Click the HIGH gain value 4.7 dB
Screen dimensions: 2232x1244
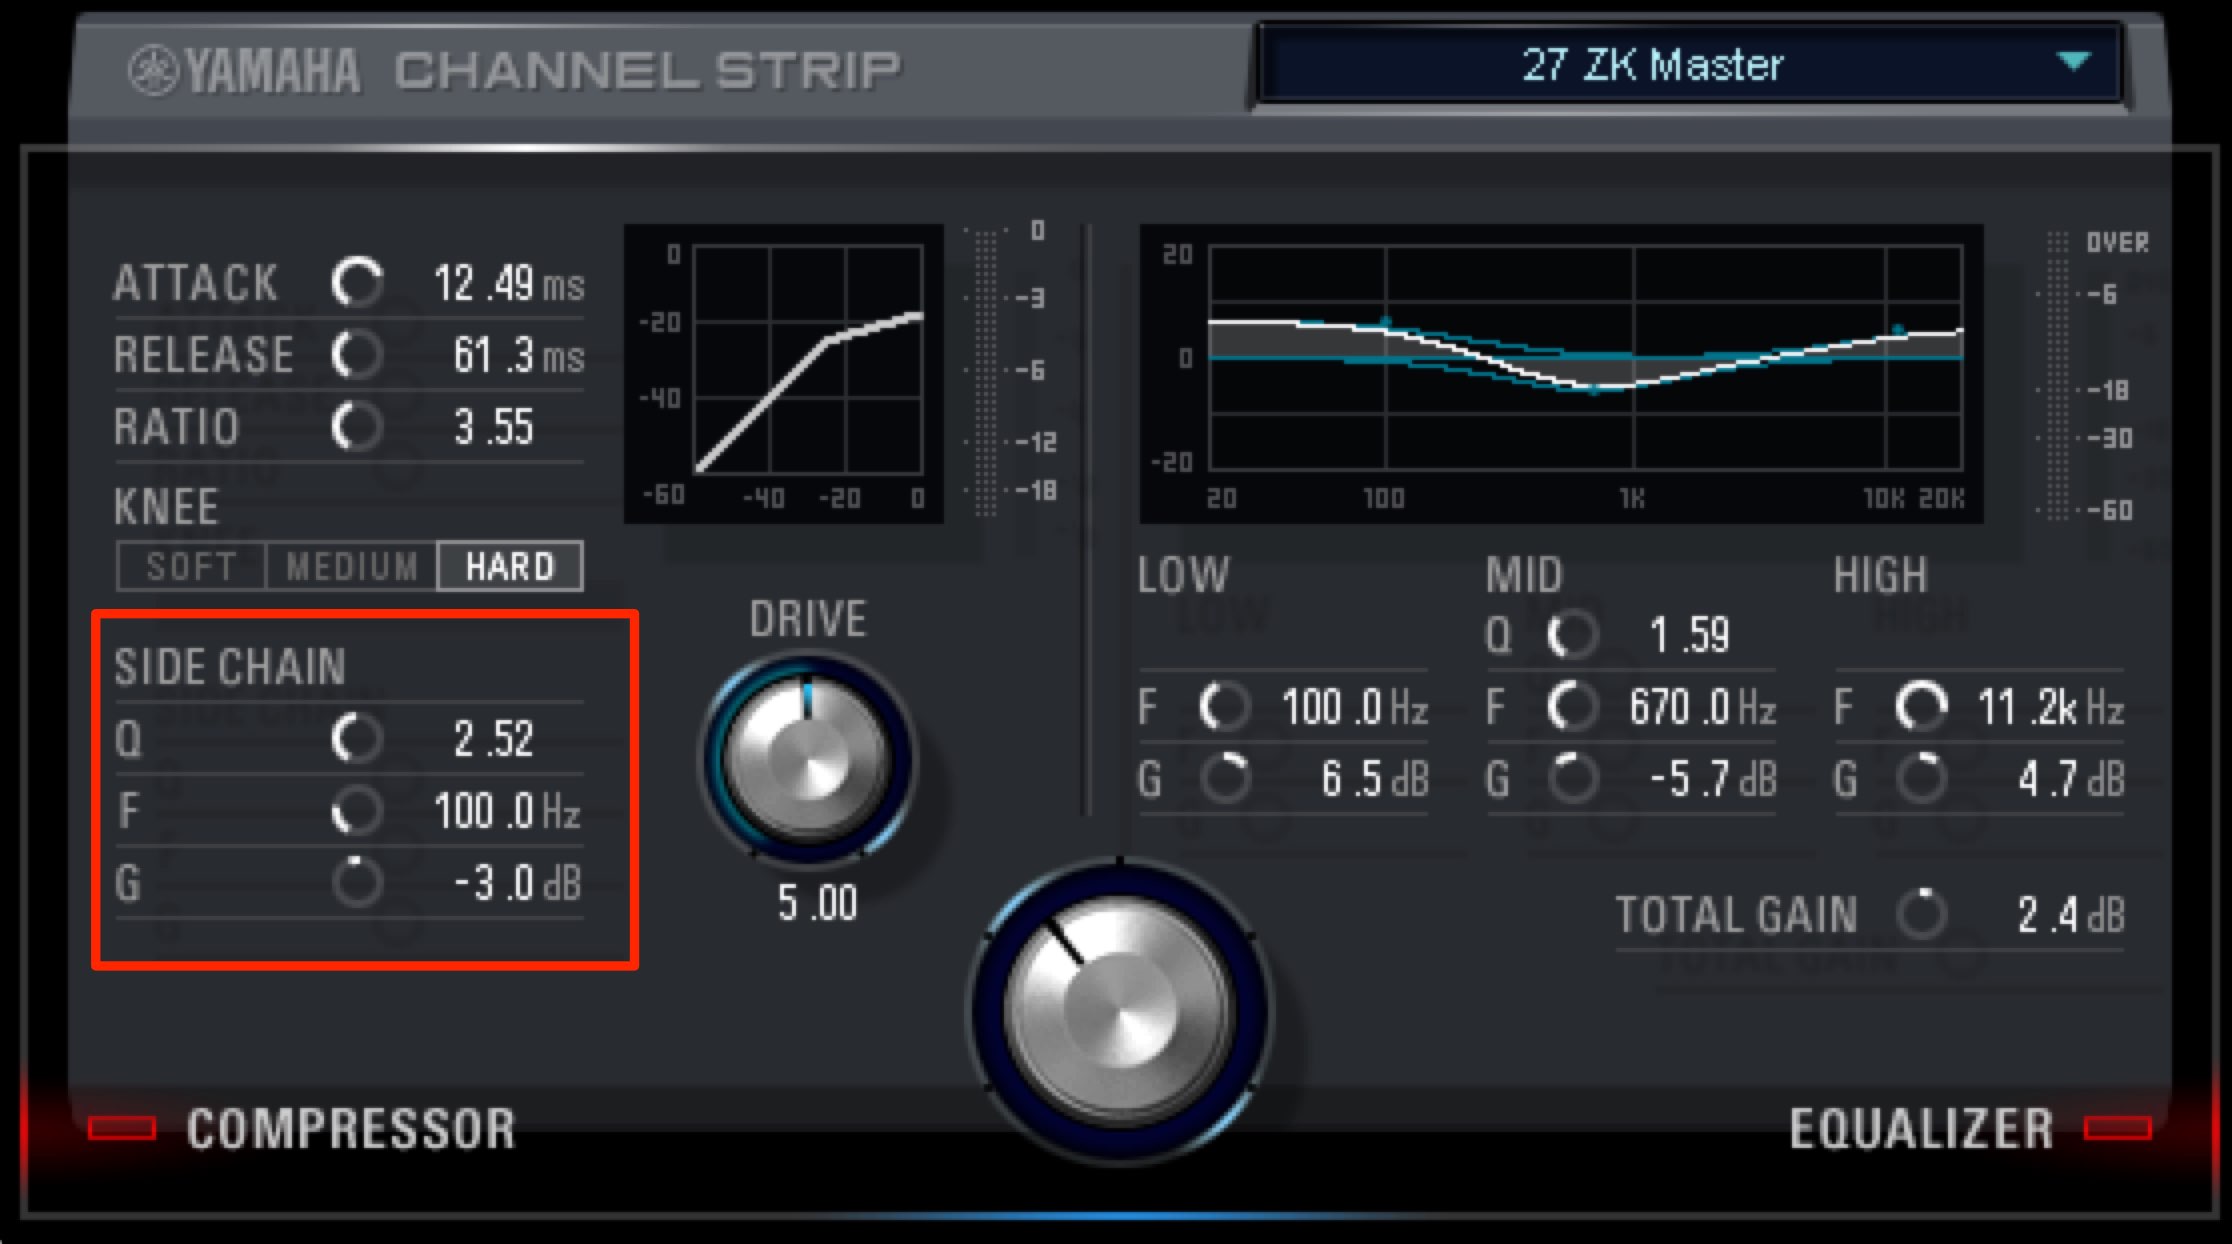coord(2071,780)
